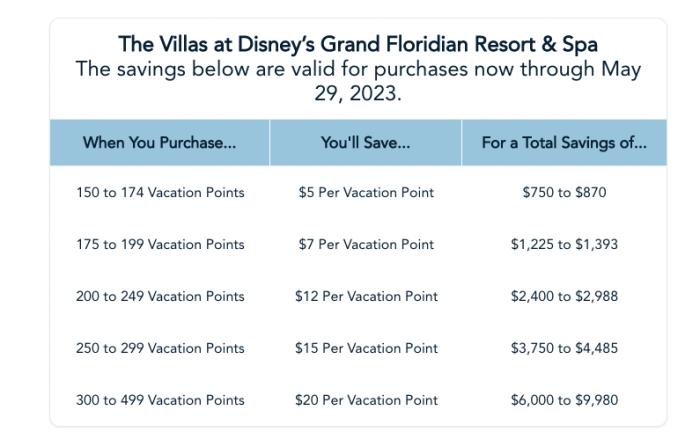The width and height of the screenshot is (700, 447).
Task: Click the Villas at Disney's Grand Floridian title
Action: point(358,44)
